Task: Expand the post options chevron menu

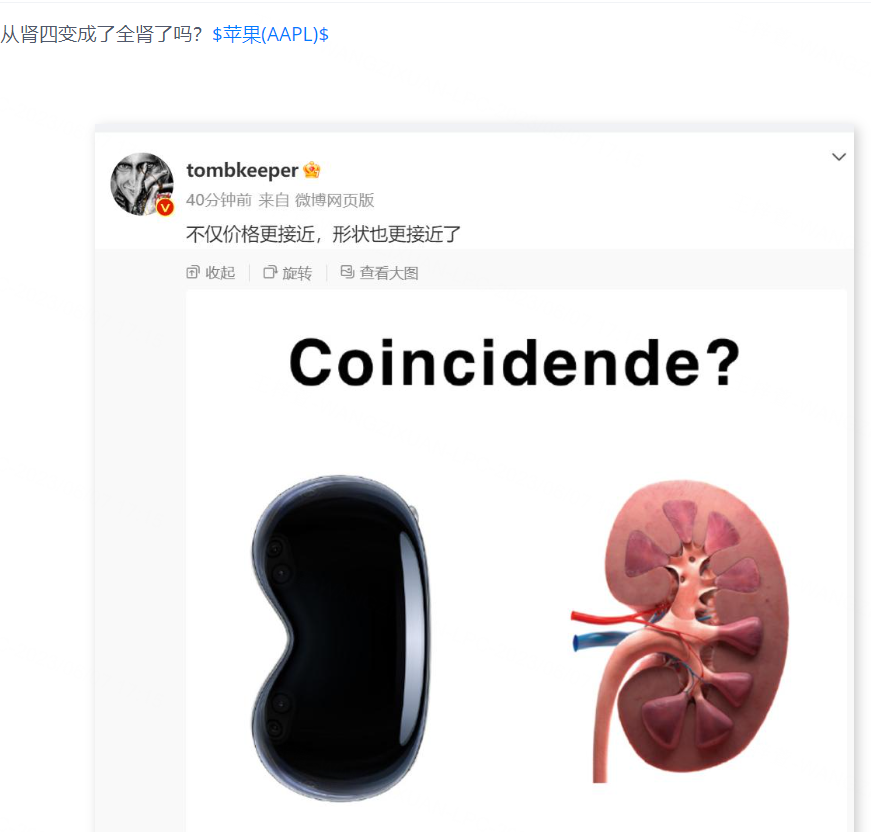Action: click(839, 157)
